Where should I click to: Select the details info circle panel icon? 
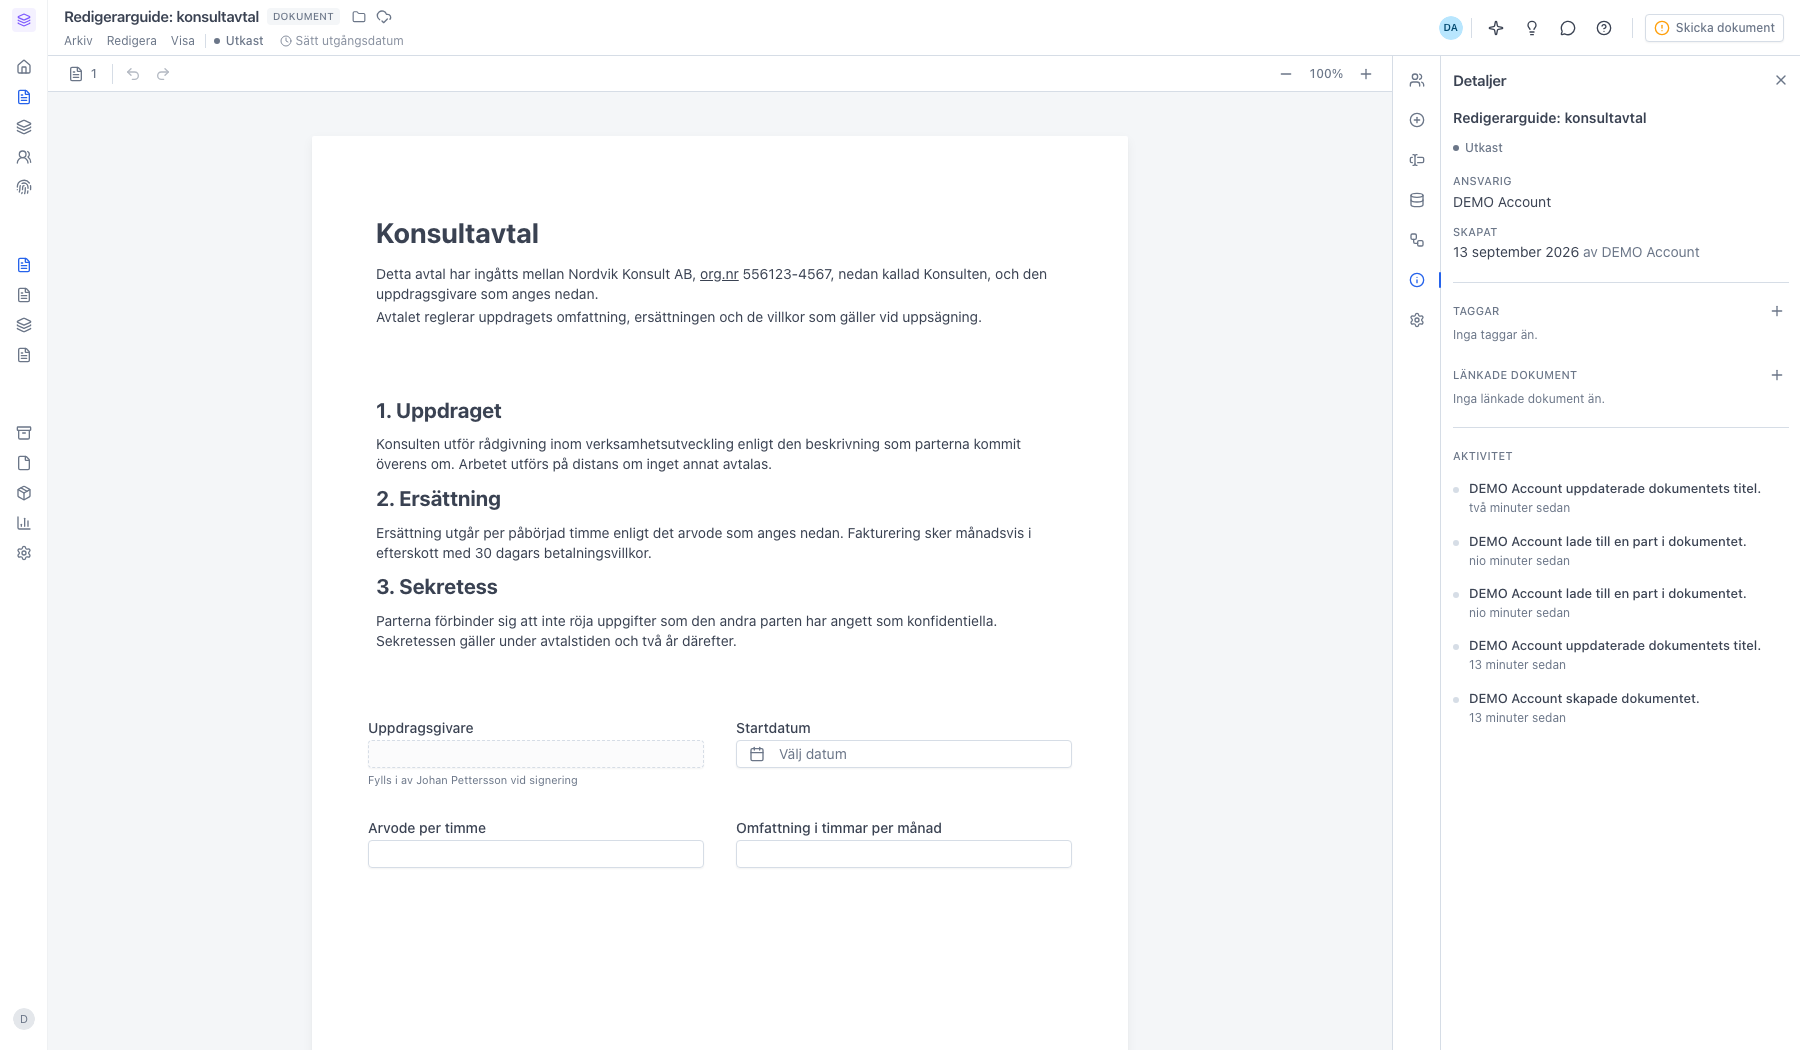tap(1417, 280)
